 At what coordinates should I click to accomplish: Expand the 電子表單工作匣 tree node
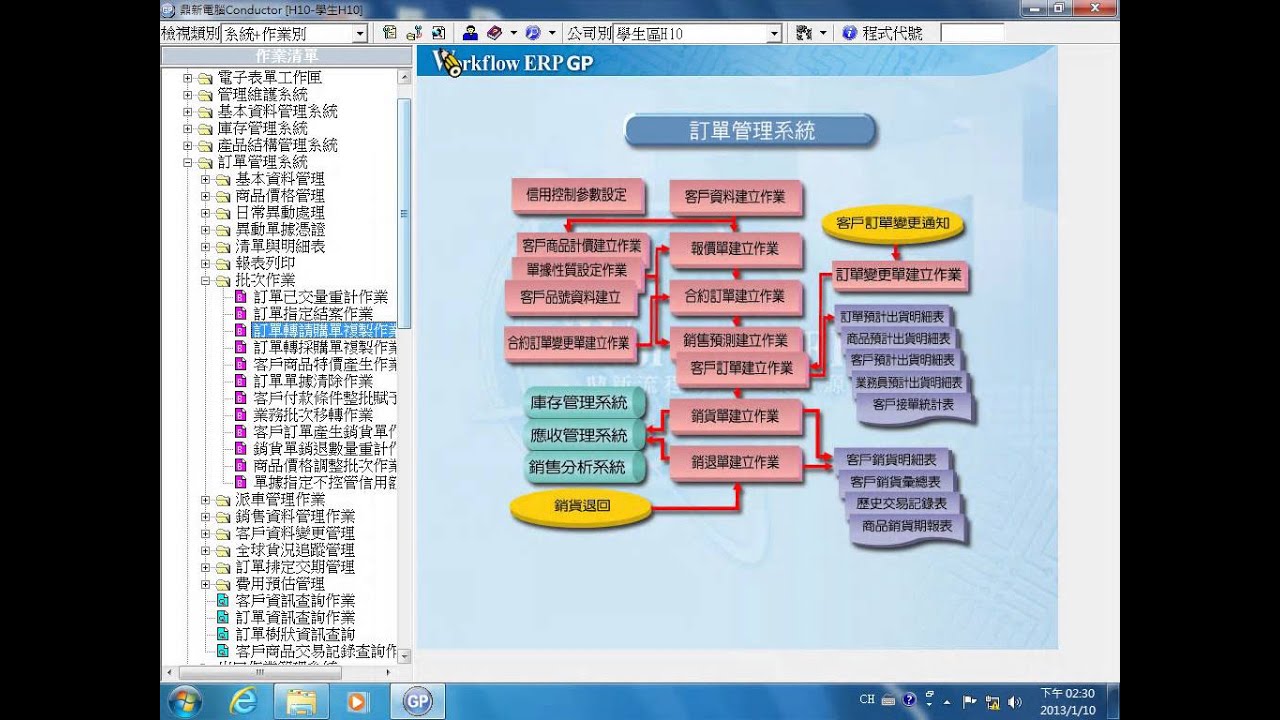pos(187,78)
